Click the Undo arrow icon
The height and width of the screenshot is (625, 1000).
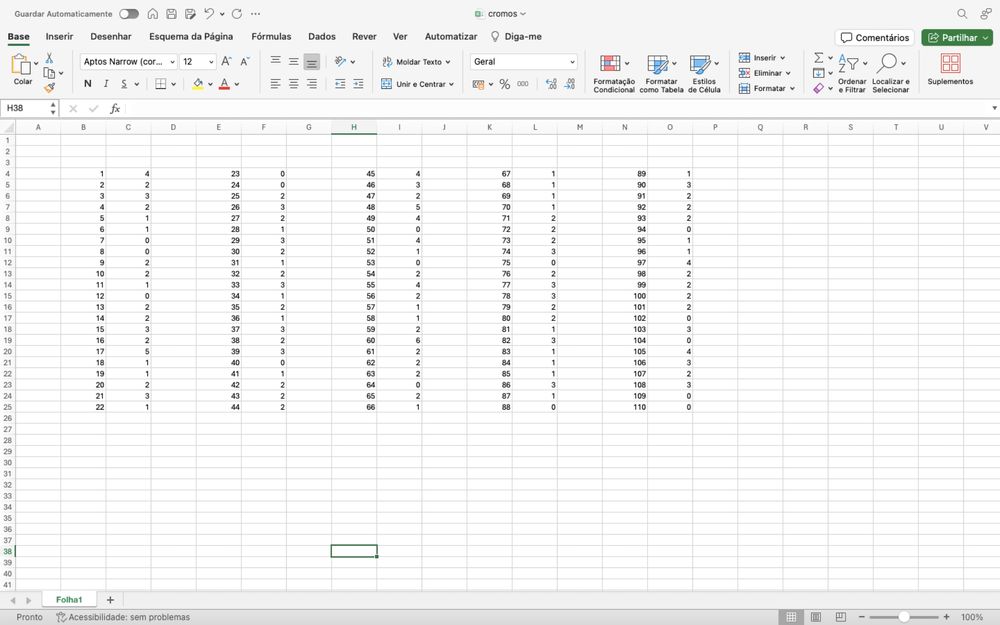click(x=209, y=13)
